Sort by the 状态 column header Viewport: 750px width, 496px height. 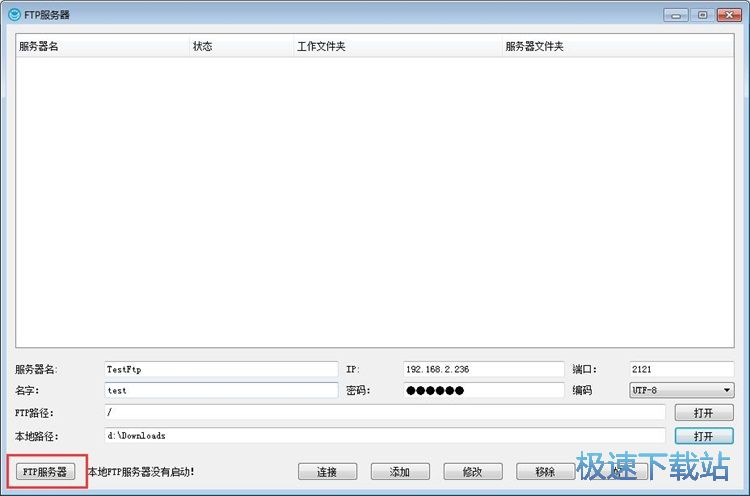tap(241, 46)
